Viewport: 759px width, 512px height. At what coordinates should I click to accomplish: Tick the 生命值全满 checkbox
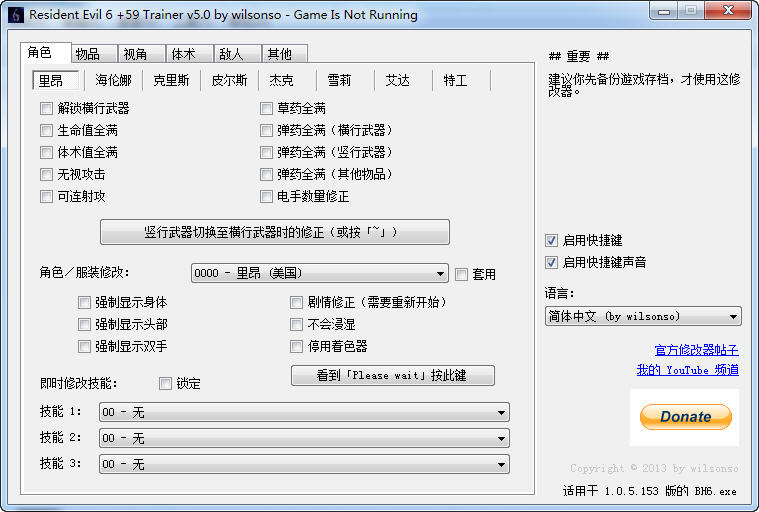46,130
